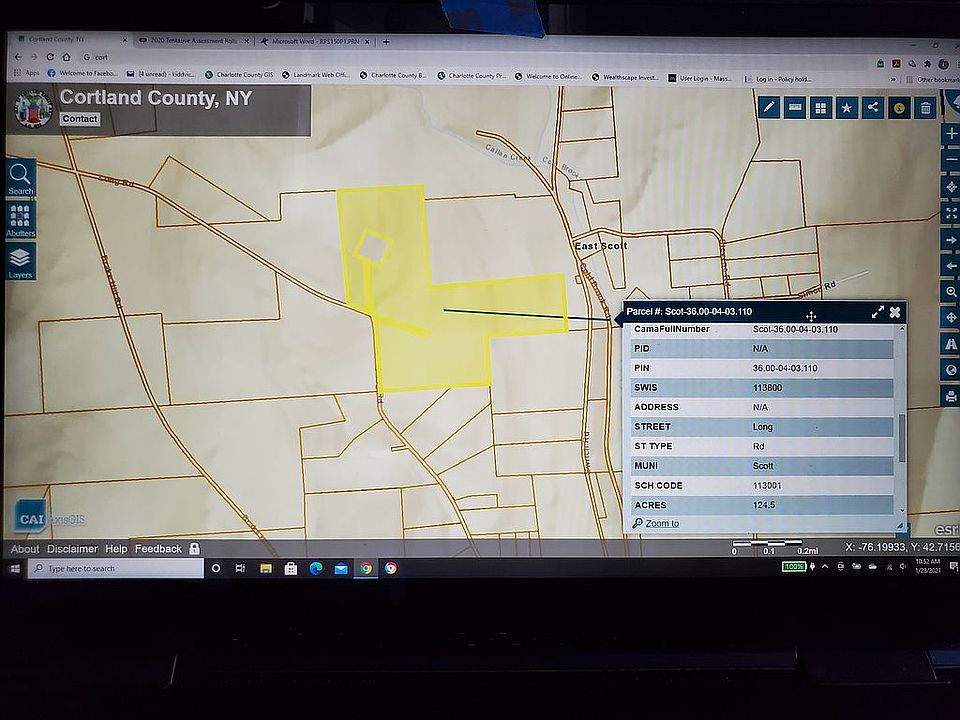Click the browser reload button
960x720 pixels.
[50, 57]
